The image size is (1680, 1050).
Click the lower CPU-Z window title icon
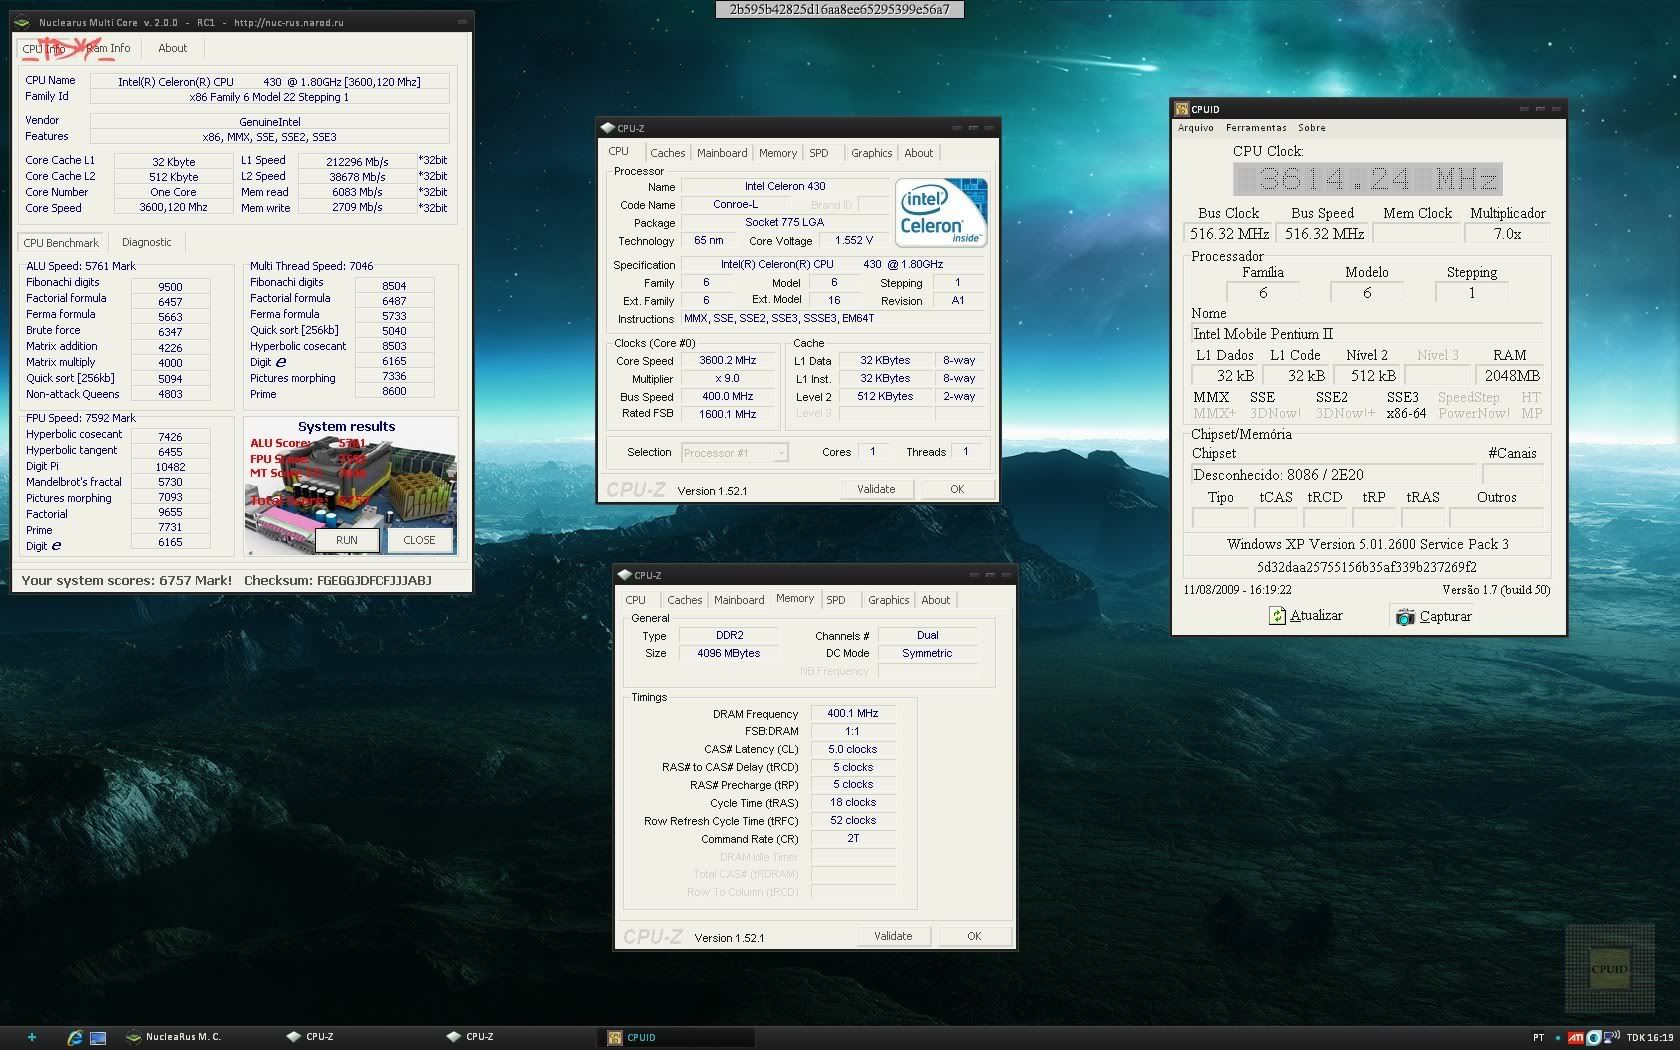coord(625,575)
